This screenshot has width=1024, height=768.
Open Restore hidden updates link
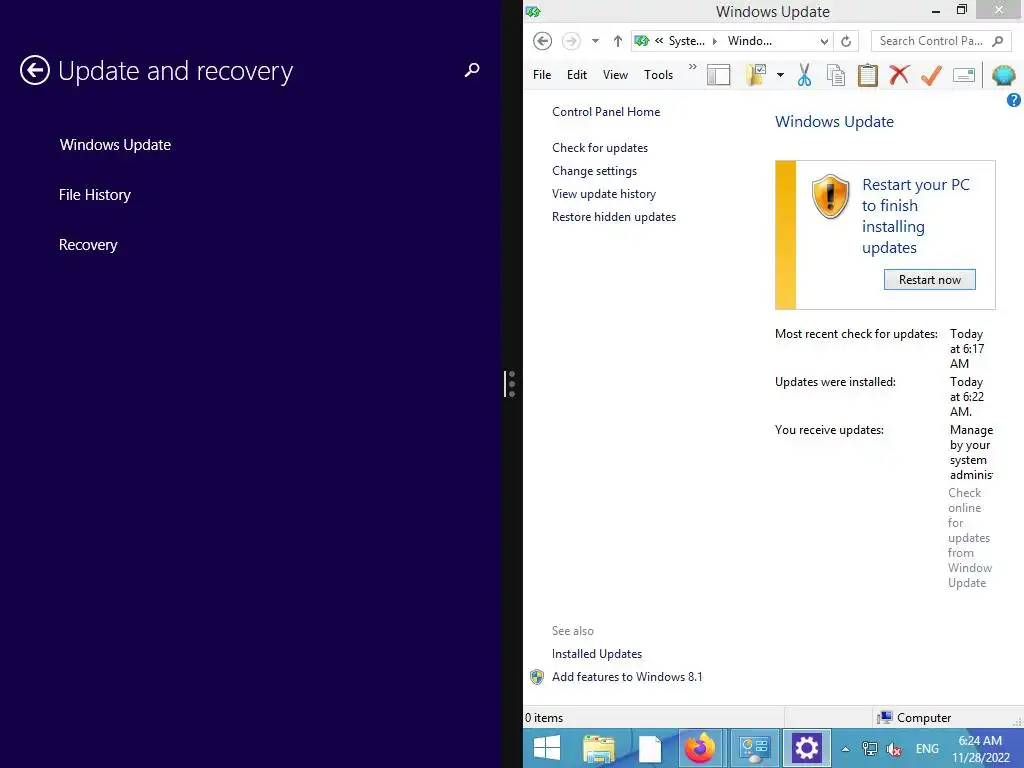coord(614,217)
